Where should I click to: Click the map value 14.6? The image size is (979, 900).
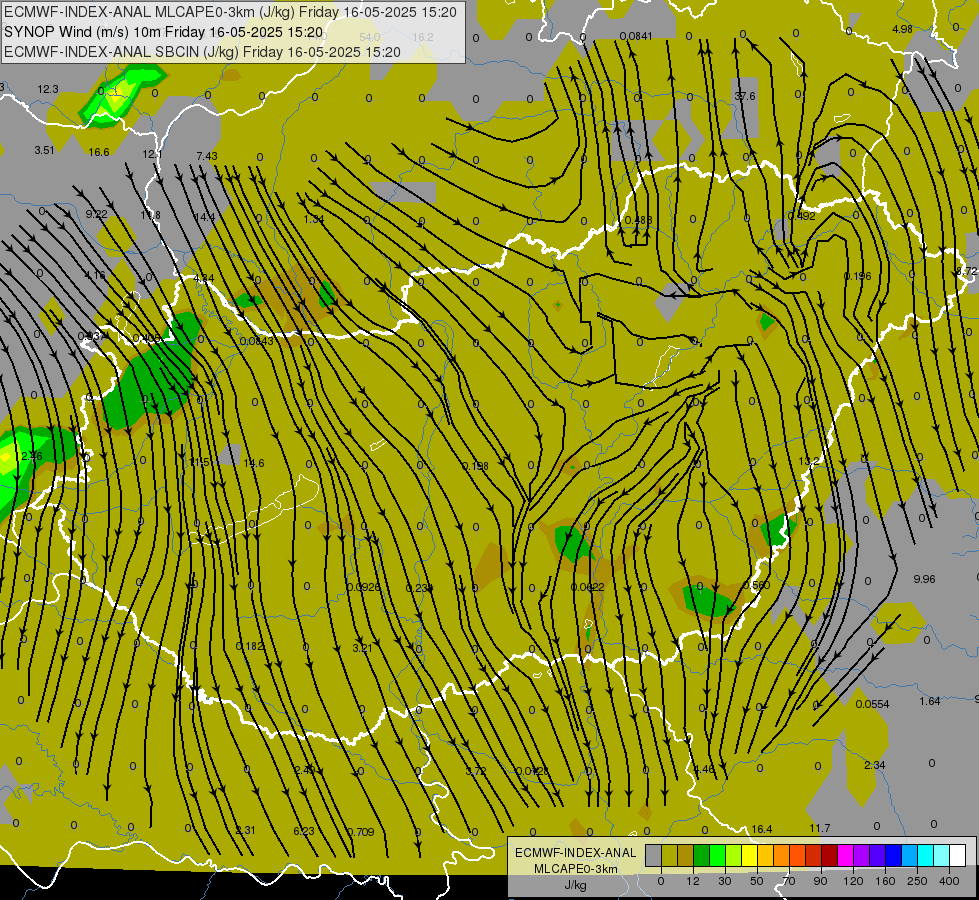click(253, 463)
